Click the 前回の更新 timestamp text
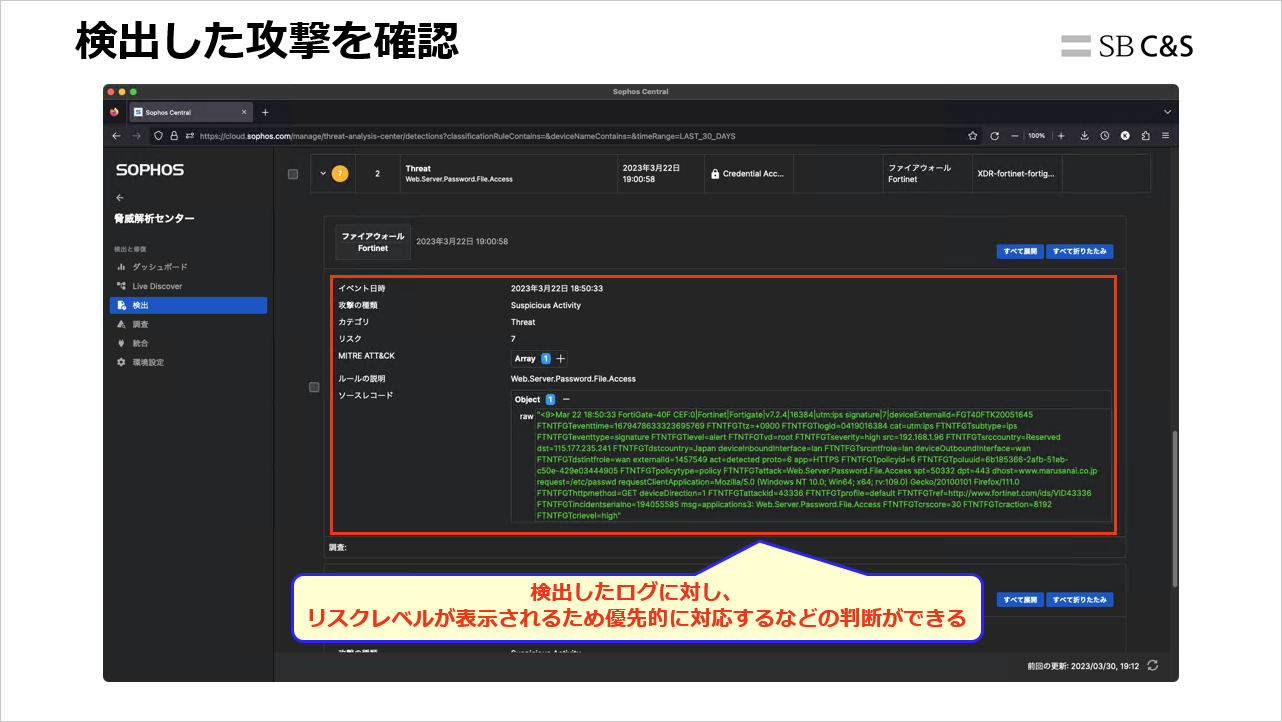1282x722 pixels. (1083, 666)
